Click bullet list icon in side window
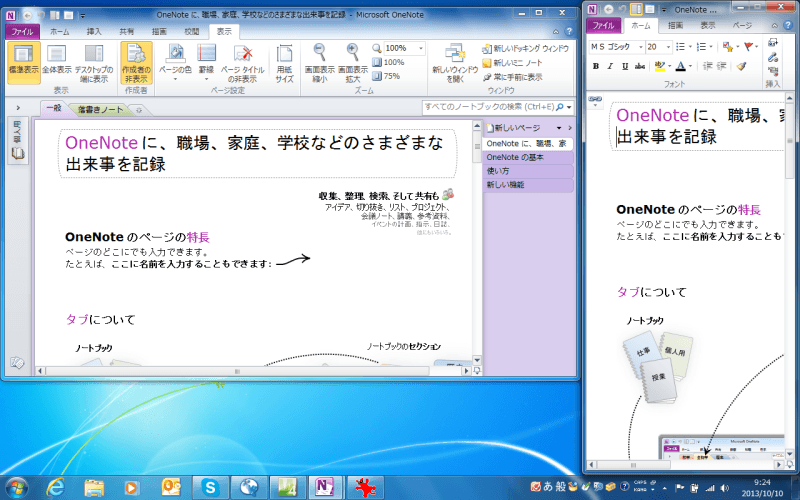This screenshot has height=500, width=800. pos(683,47)
